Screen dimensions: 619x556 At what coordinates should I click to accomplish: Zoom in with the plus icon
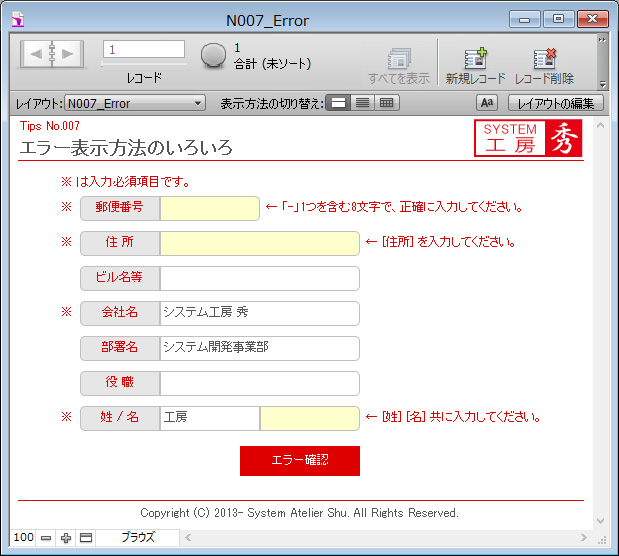point(66,538)
